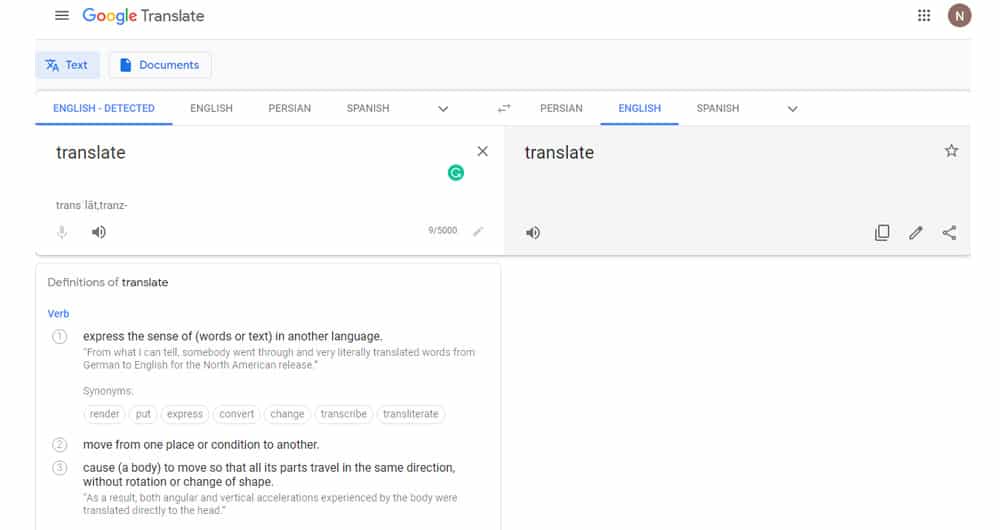Image resolution: width=1000 pixels, height=530 pixels.
Task: Select Persian as source language
Action: (x=290, y=108)
